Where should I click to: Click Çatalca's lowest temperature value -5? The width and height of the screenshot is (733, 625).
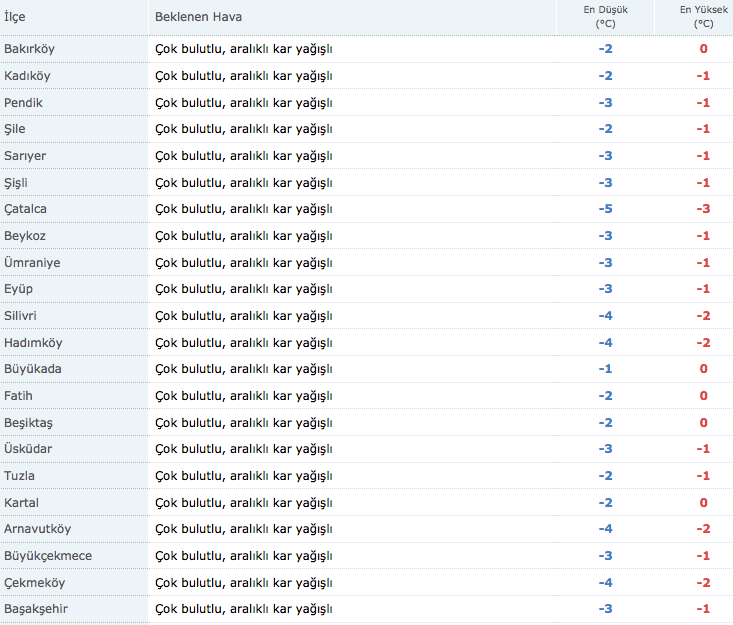(605, 209)
